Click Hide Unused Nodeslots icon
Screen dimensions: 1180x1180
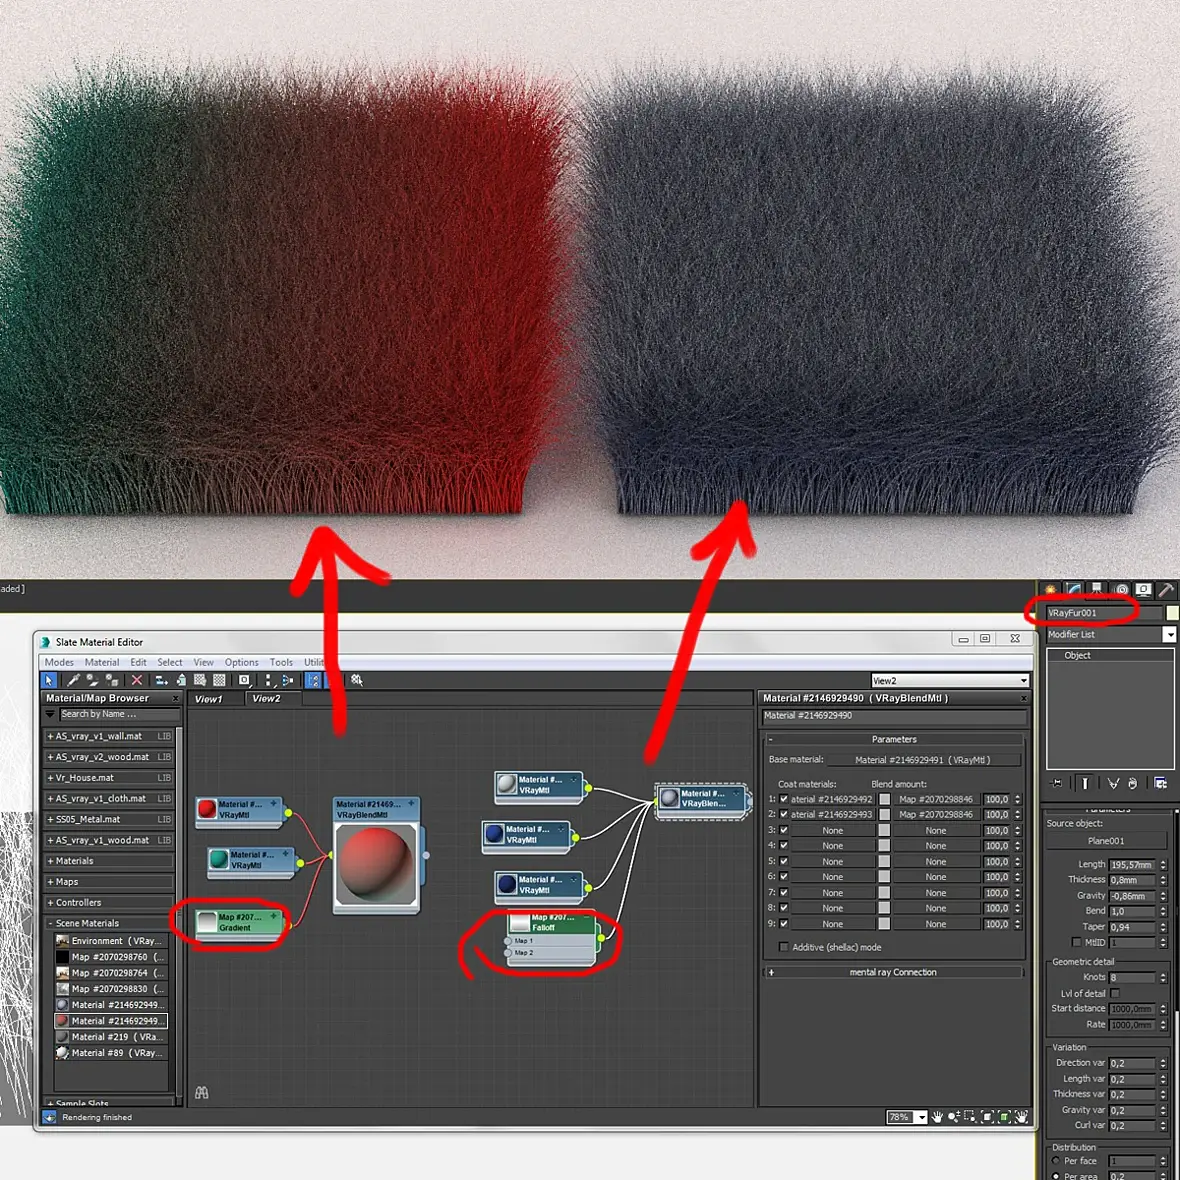click(181, 680)
